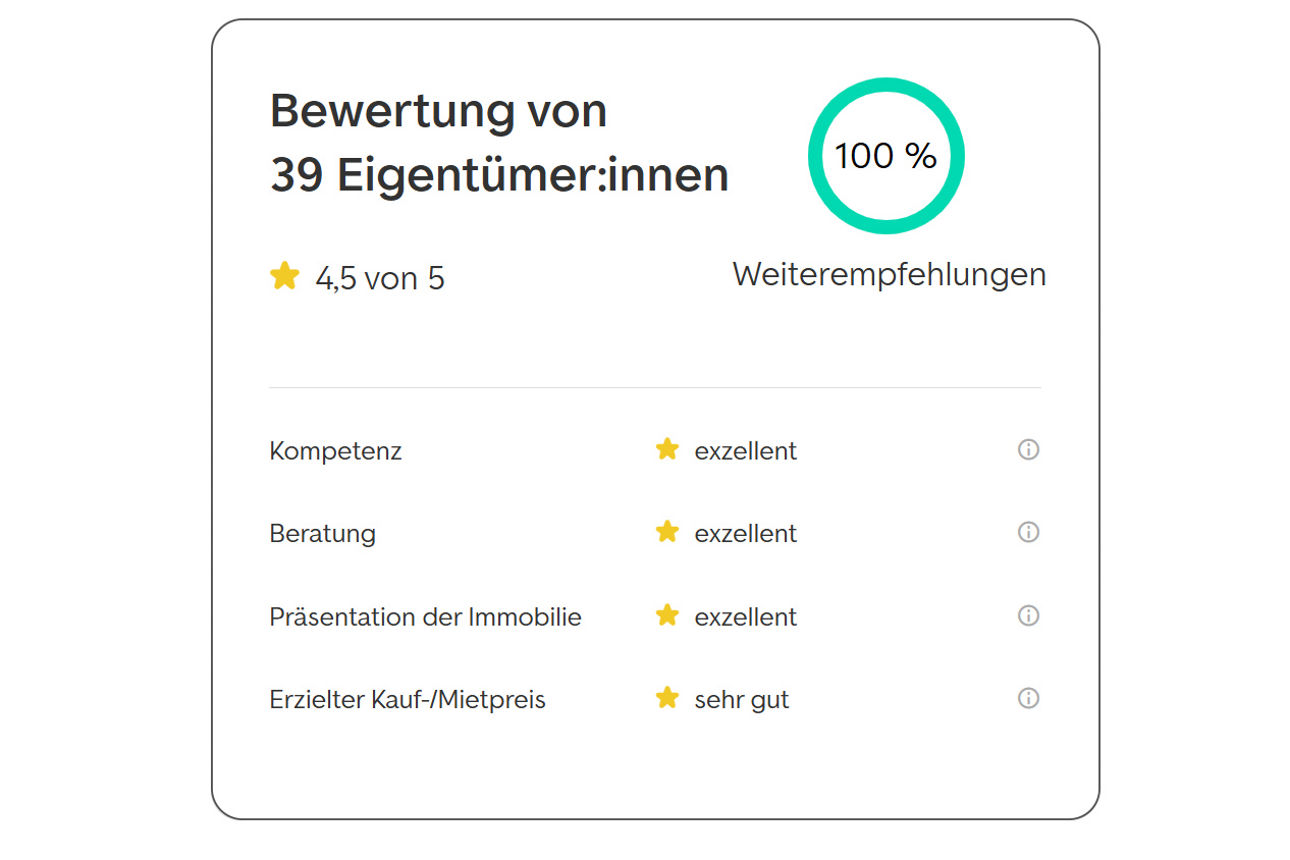Open the info icon beside Beratung

coord(1028,533)
